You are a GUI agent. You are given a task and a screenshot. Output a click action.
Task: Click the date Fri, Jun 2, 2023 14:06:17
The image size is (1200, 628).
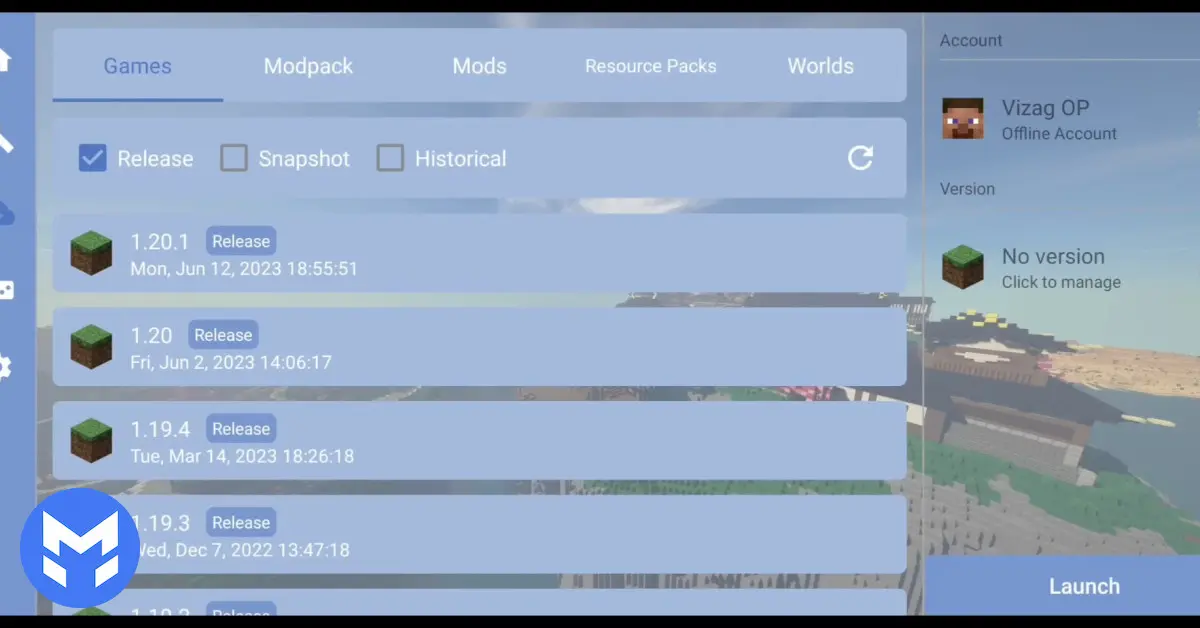pos(231,363)
